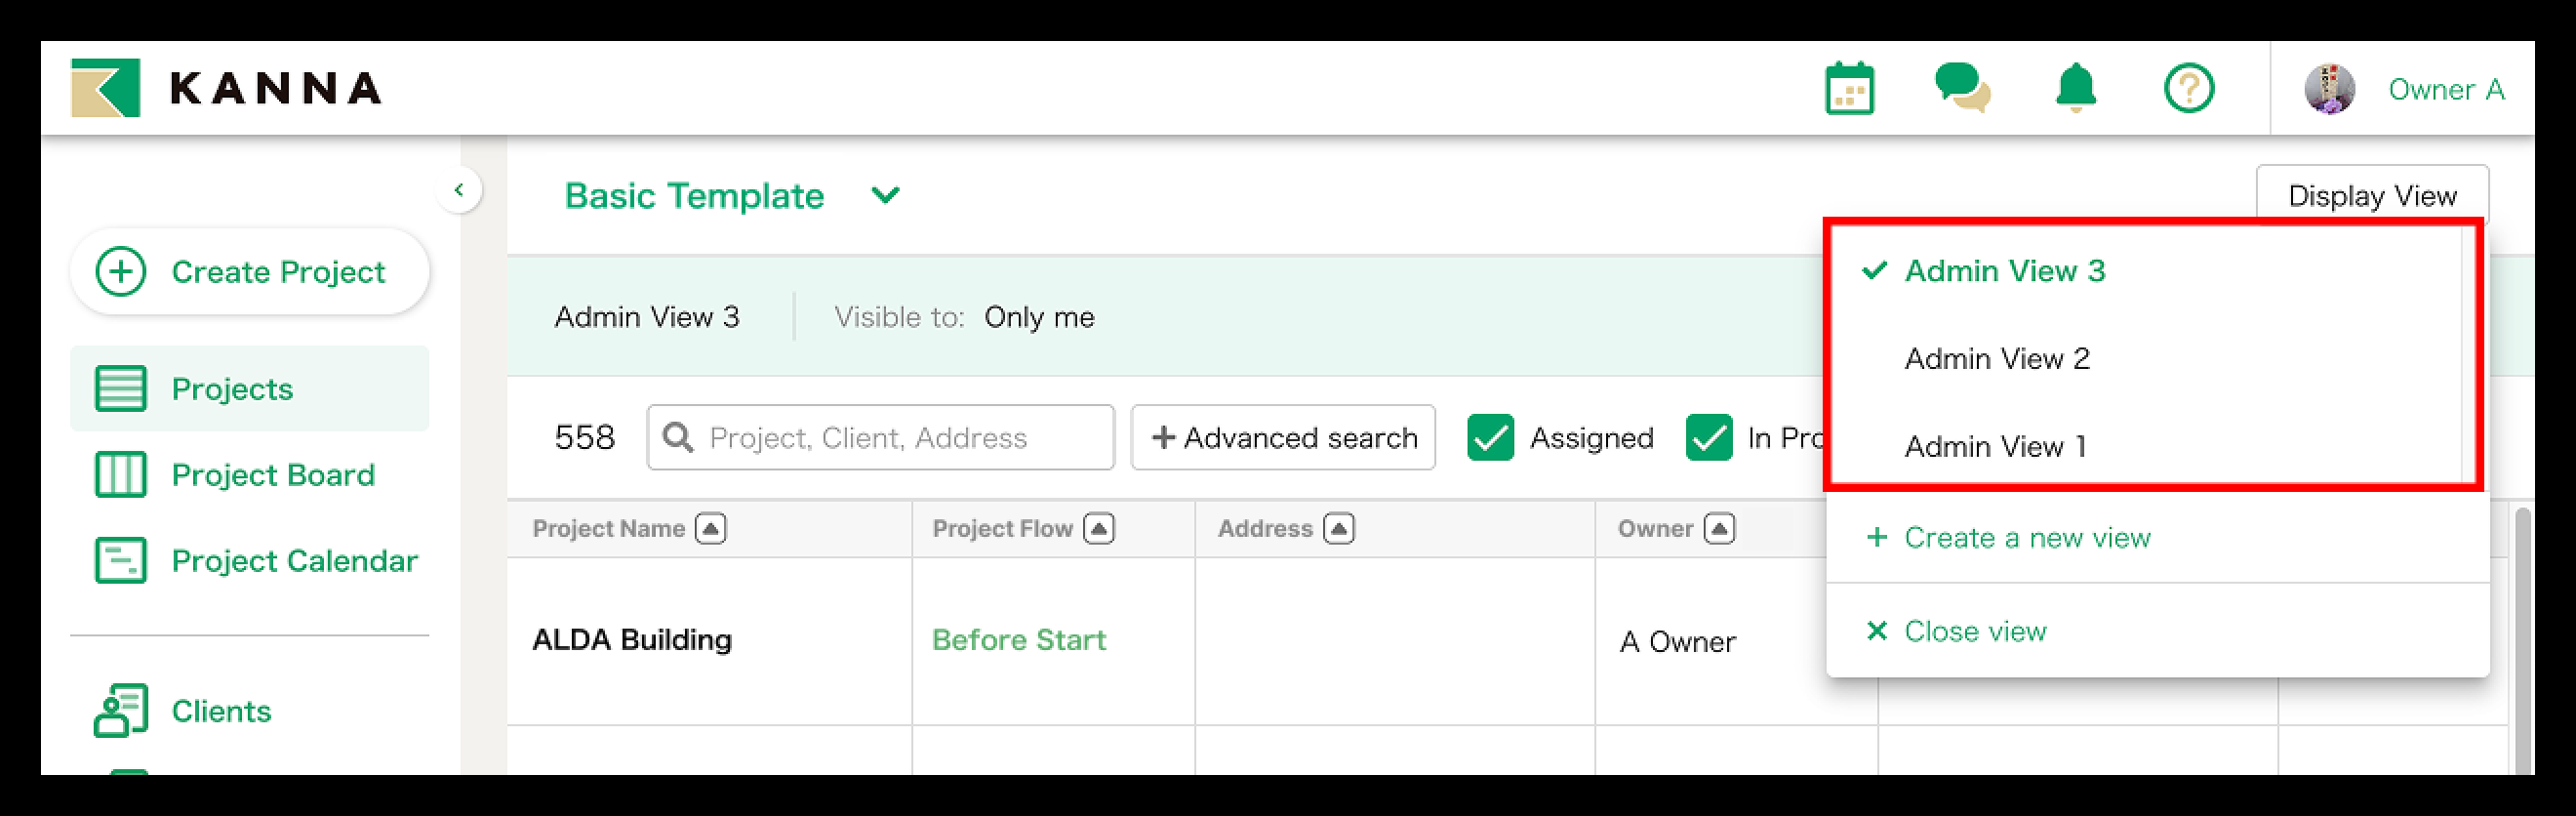Open Project Calendar from sidebar
The image size is (2576, 816).
click(293, 561)
